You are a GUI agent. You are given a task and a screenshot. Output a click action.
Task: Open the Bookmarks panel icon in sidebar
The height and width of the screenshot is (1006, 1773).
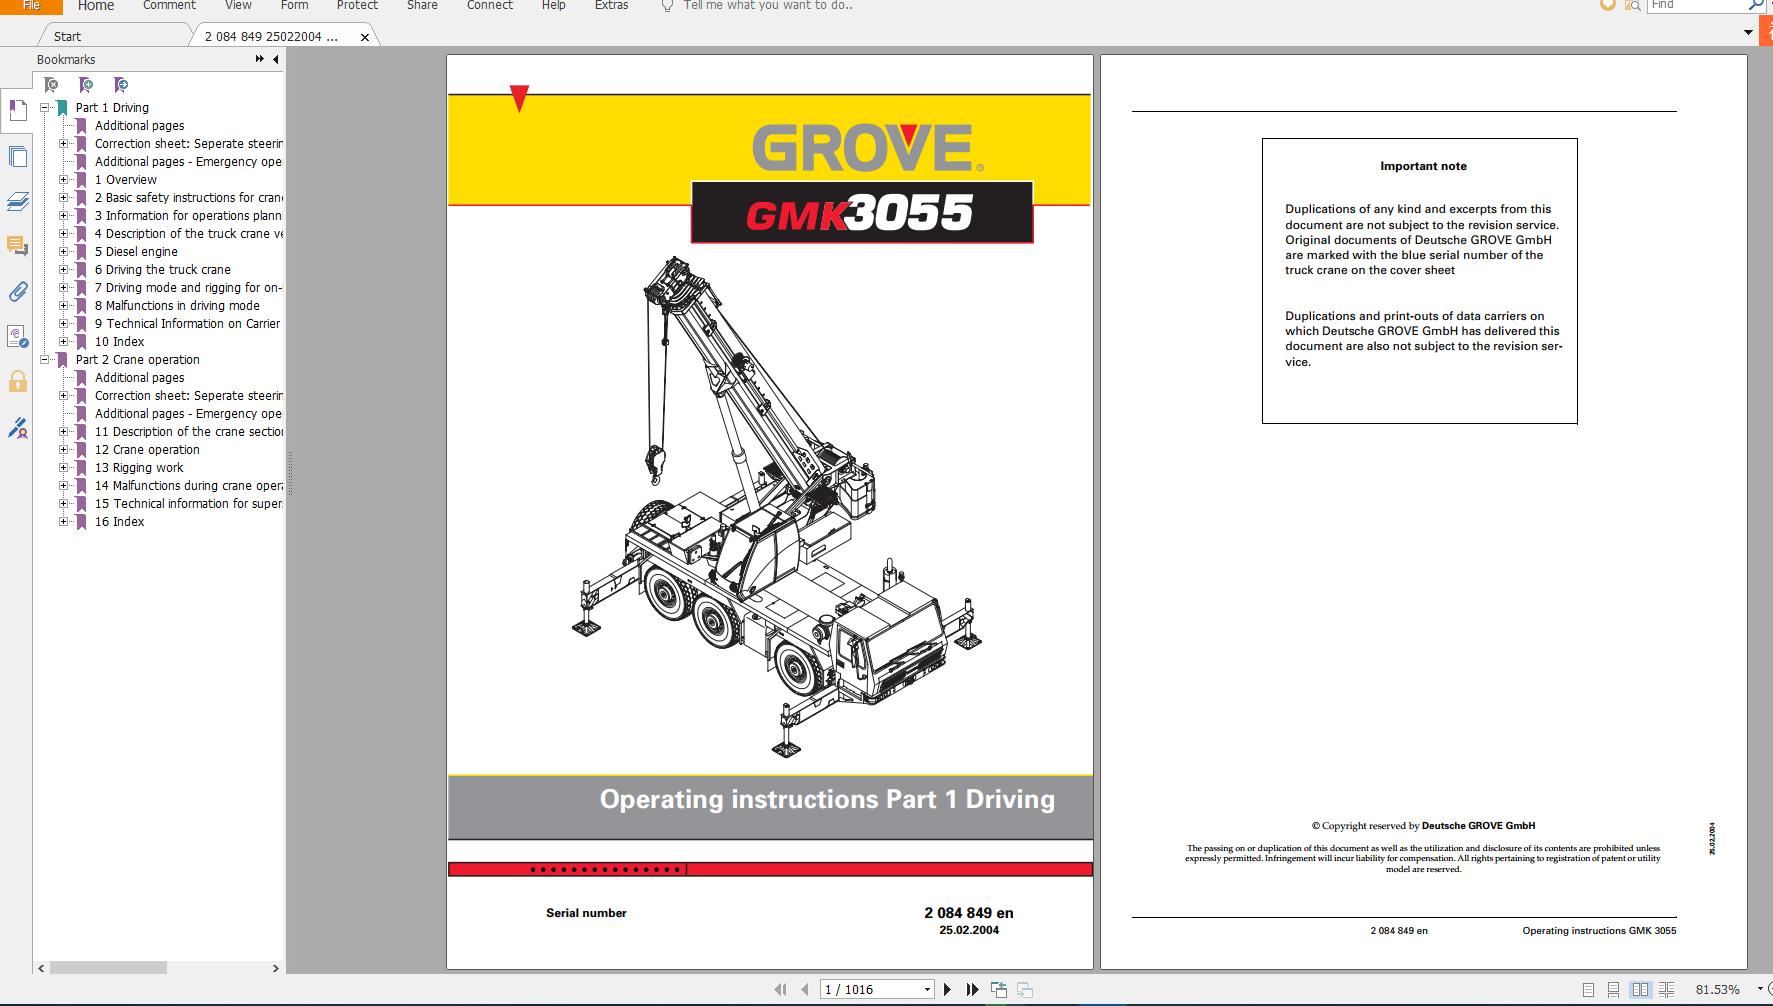click(17, 110)
